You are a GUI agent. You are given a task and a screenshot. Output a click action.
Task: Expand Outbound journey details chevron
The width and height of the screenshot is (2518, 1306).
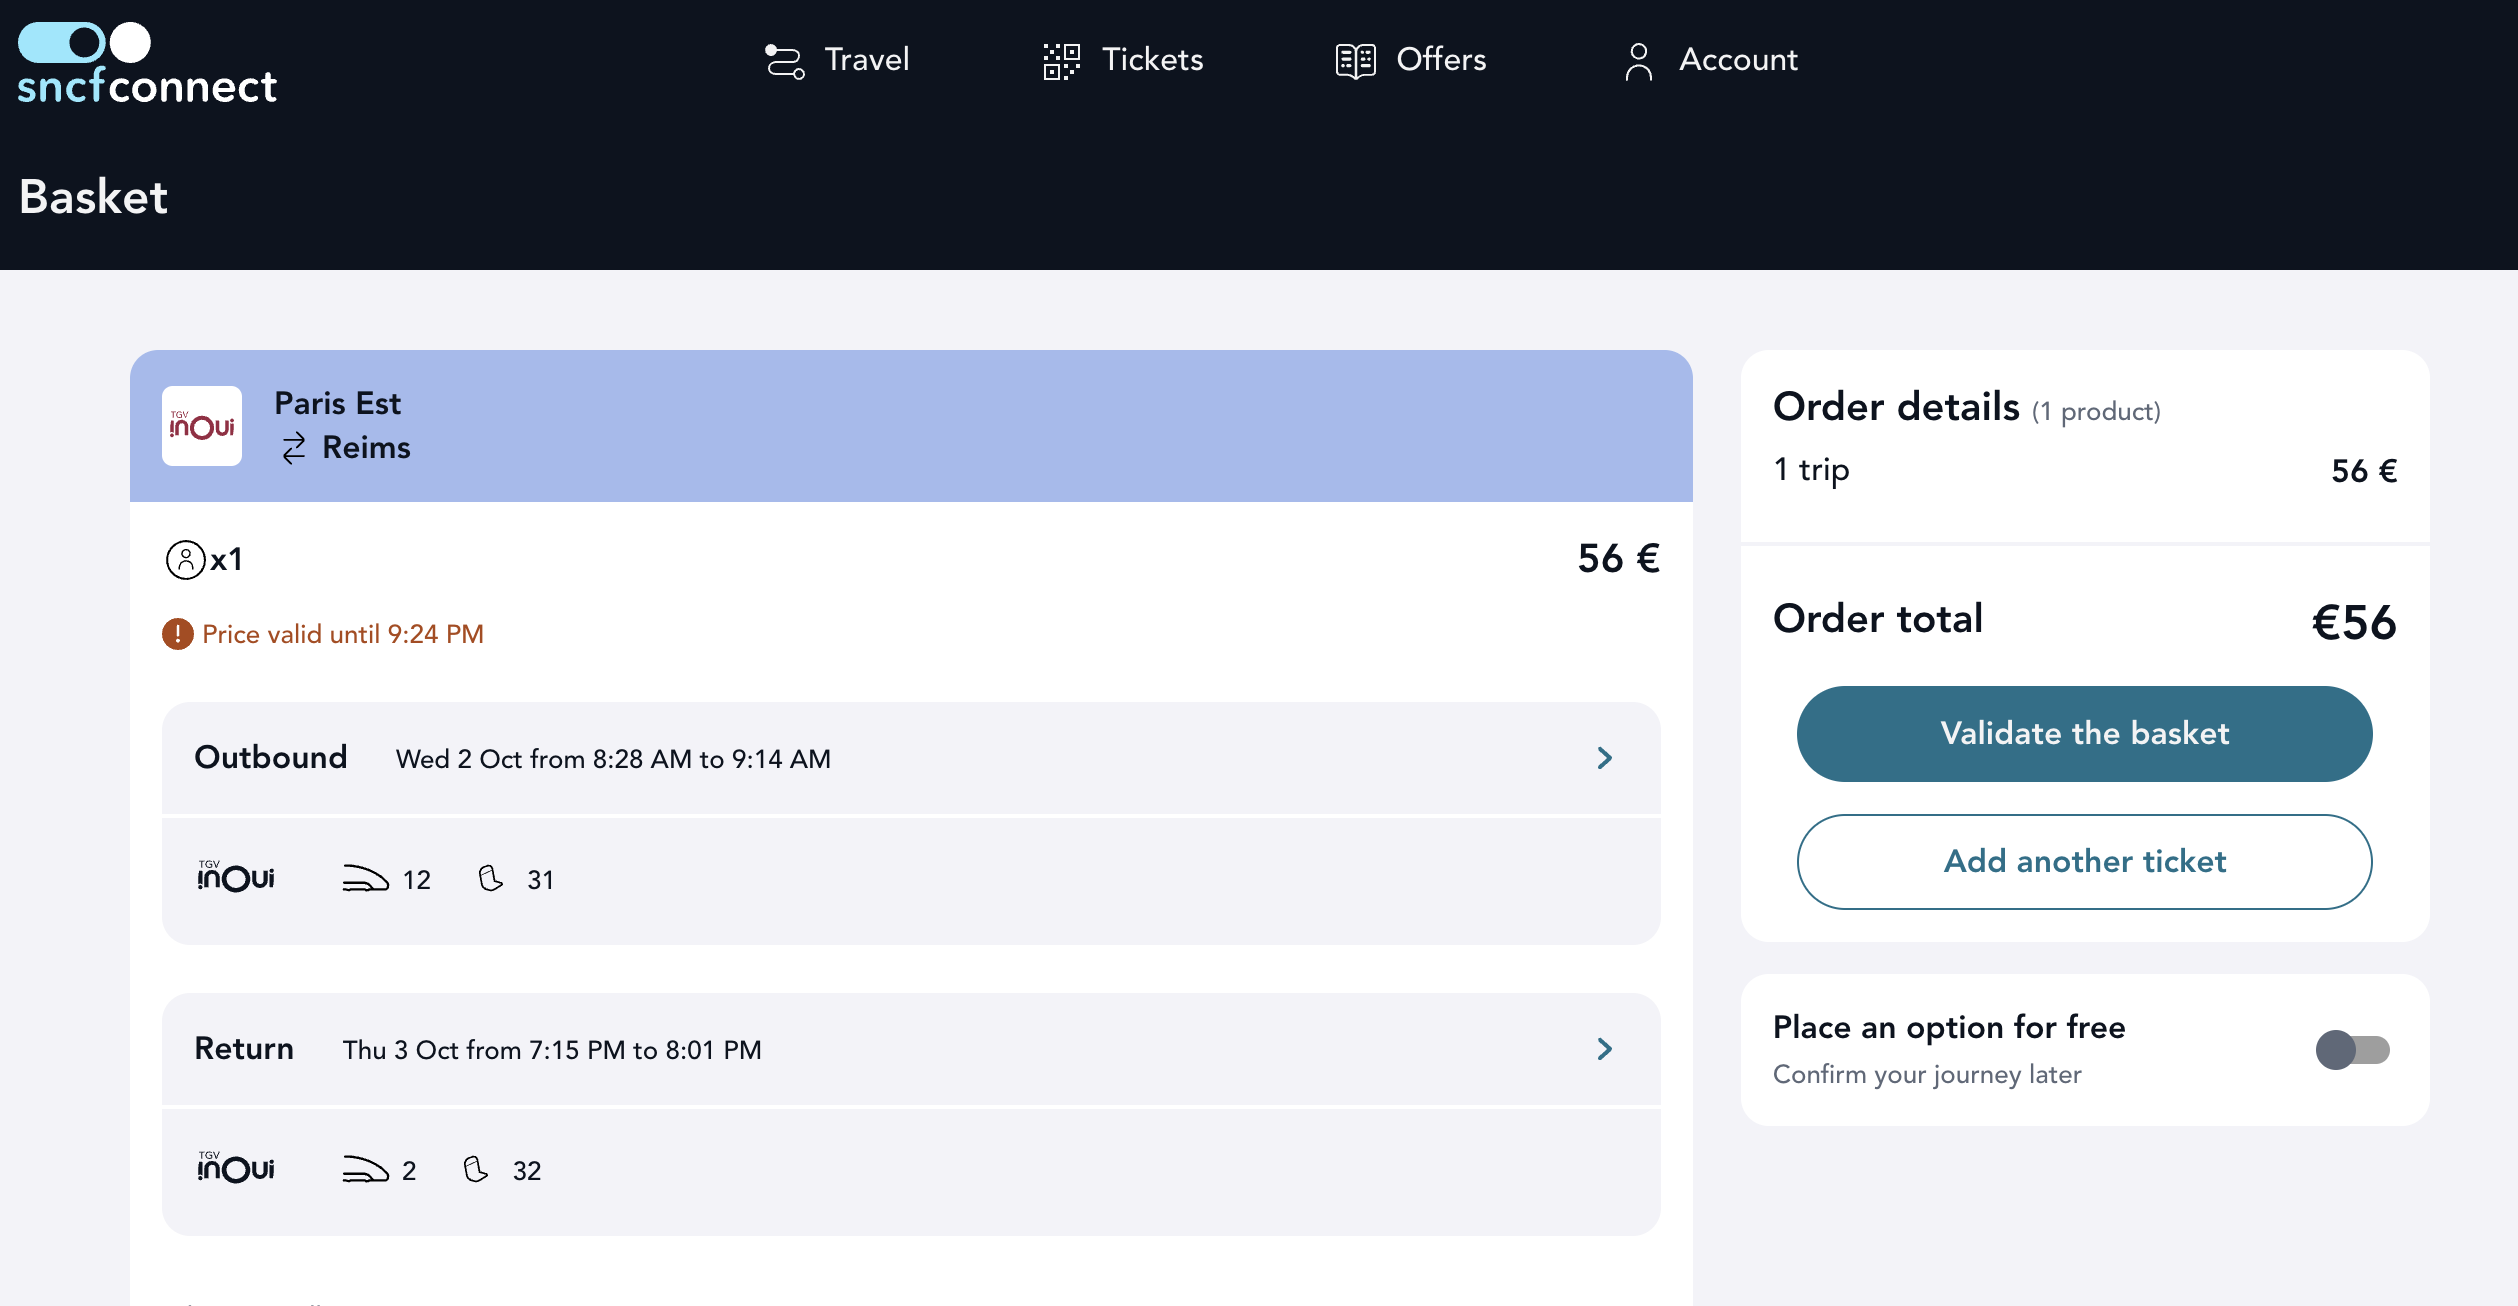pos(1605,758)
